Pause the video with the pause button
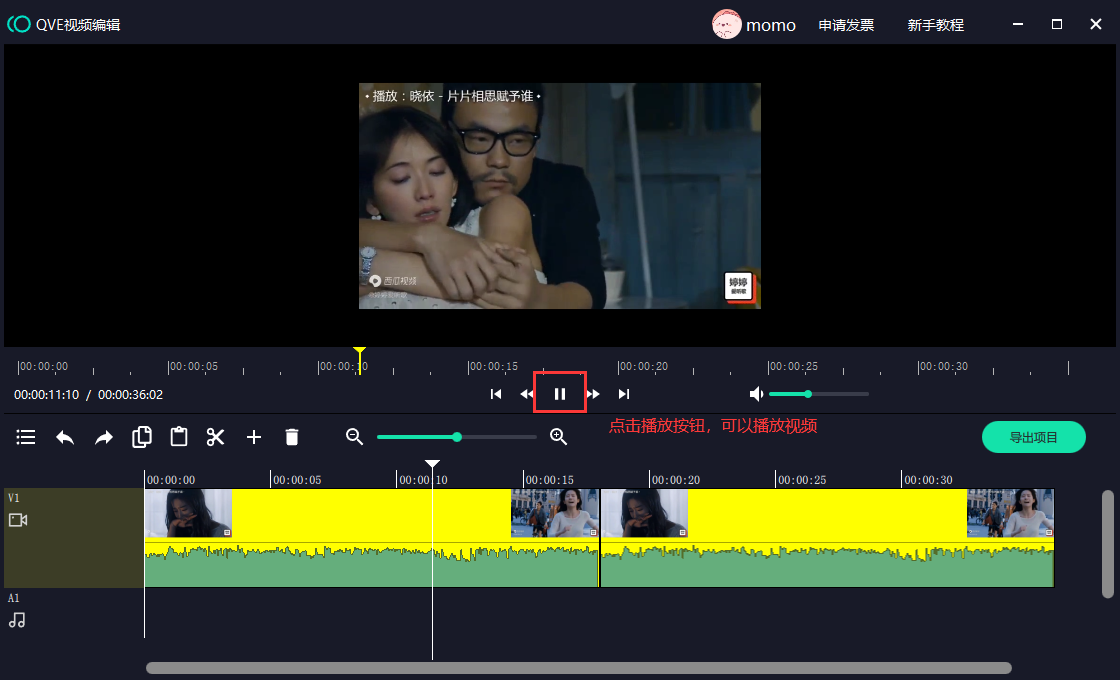The width and height of the screenshot is (1120, 680). point(560,394)
